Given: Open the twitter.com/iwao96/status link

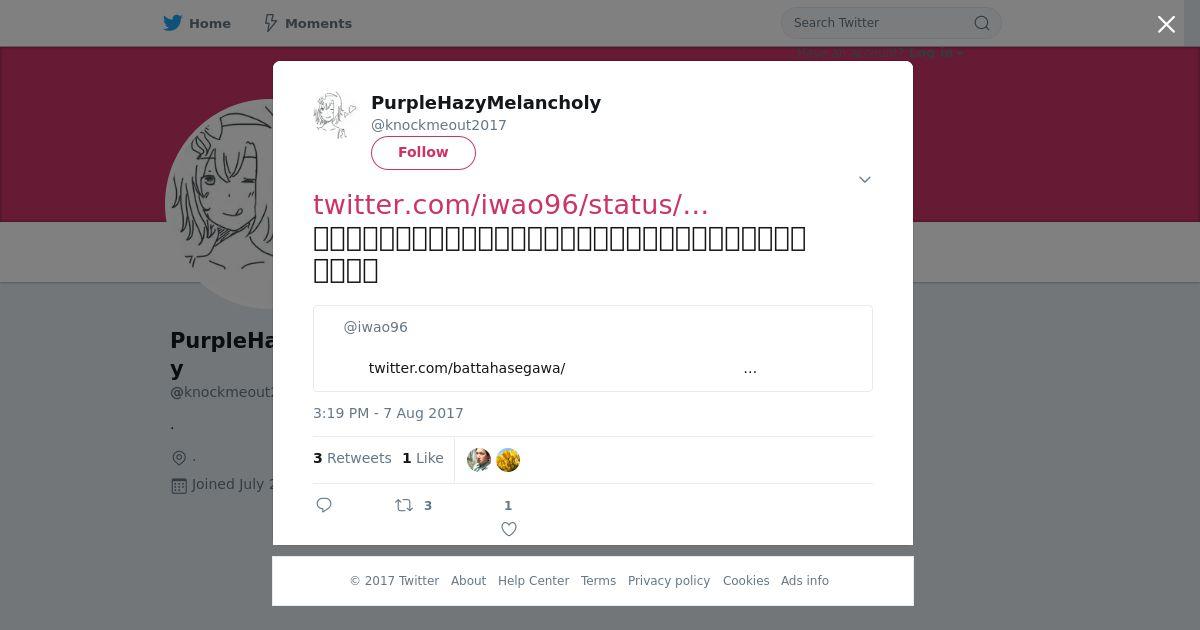Looking at the screenshot, I should click(511, 204).
